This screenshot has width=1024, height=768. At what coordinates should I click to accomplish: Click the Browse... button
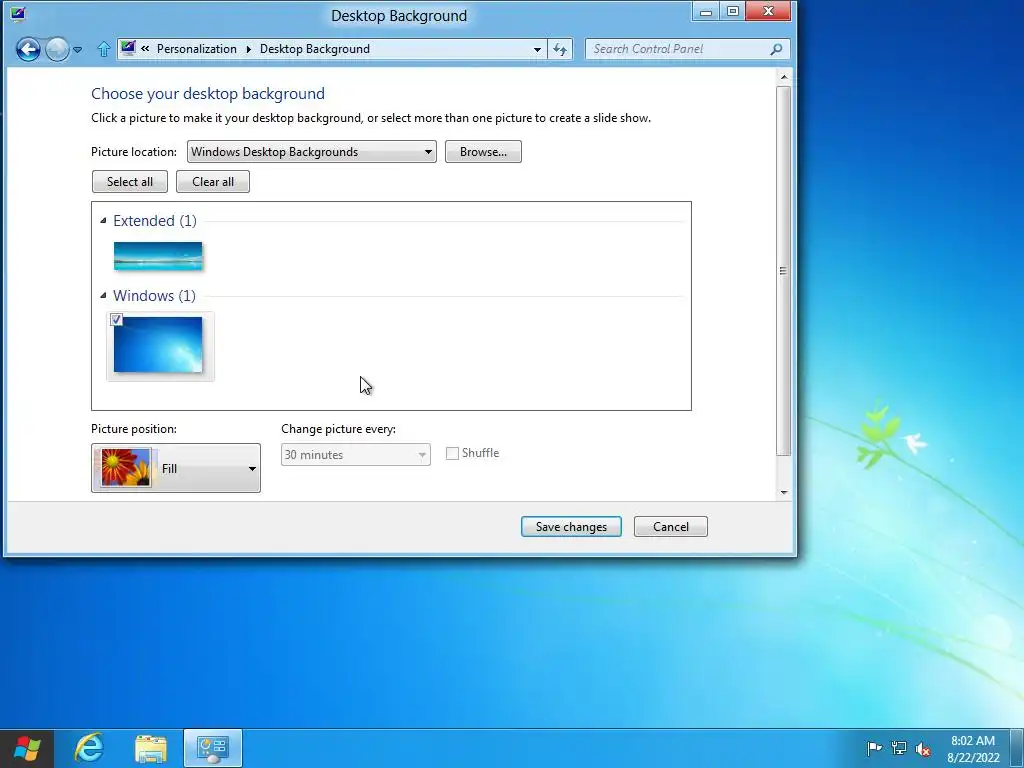483,152
